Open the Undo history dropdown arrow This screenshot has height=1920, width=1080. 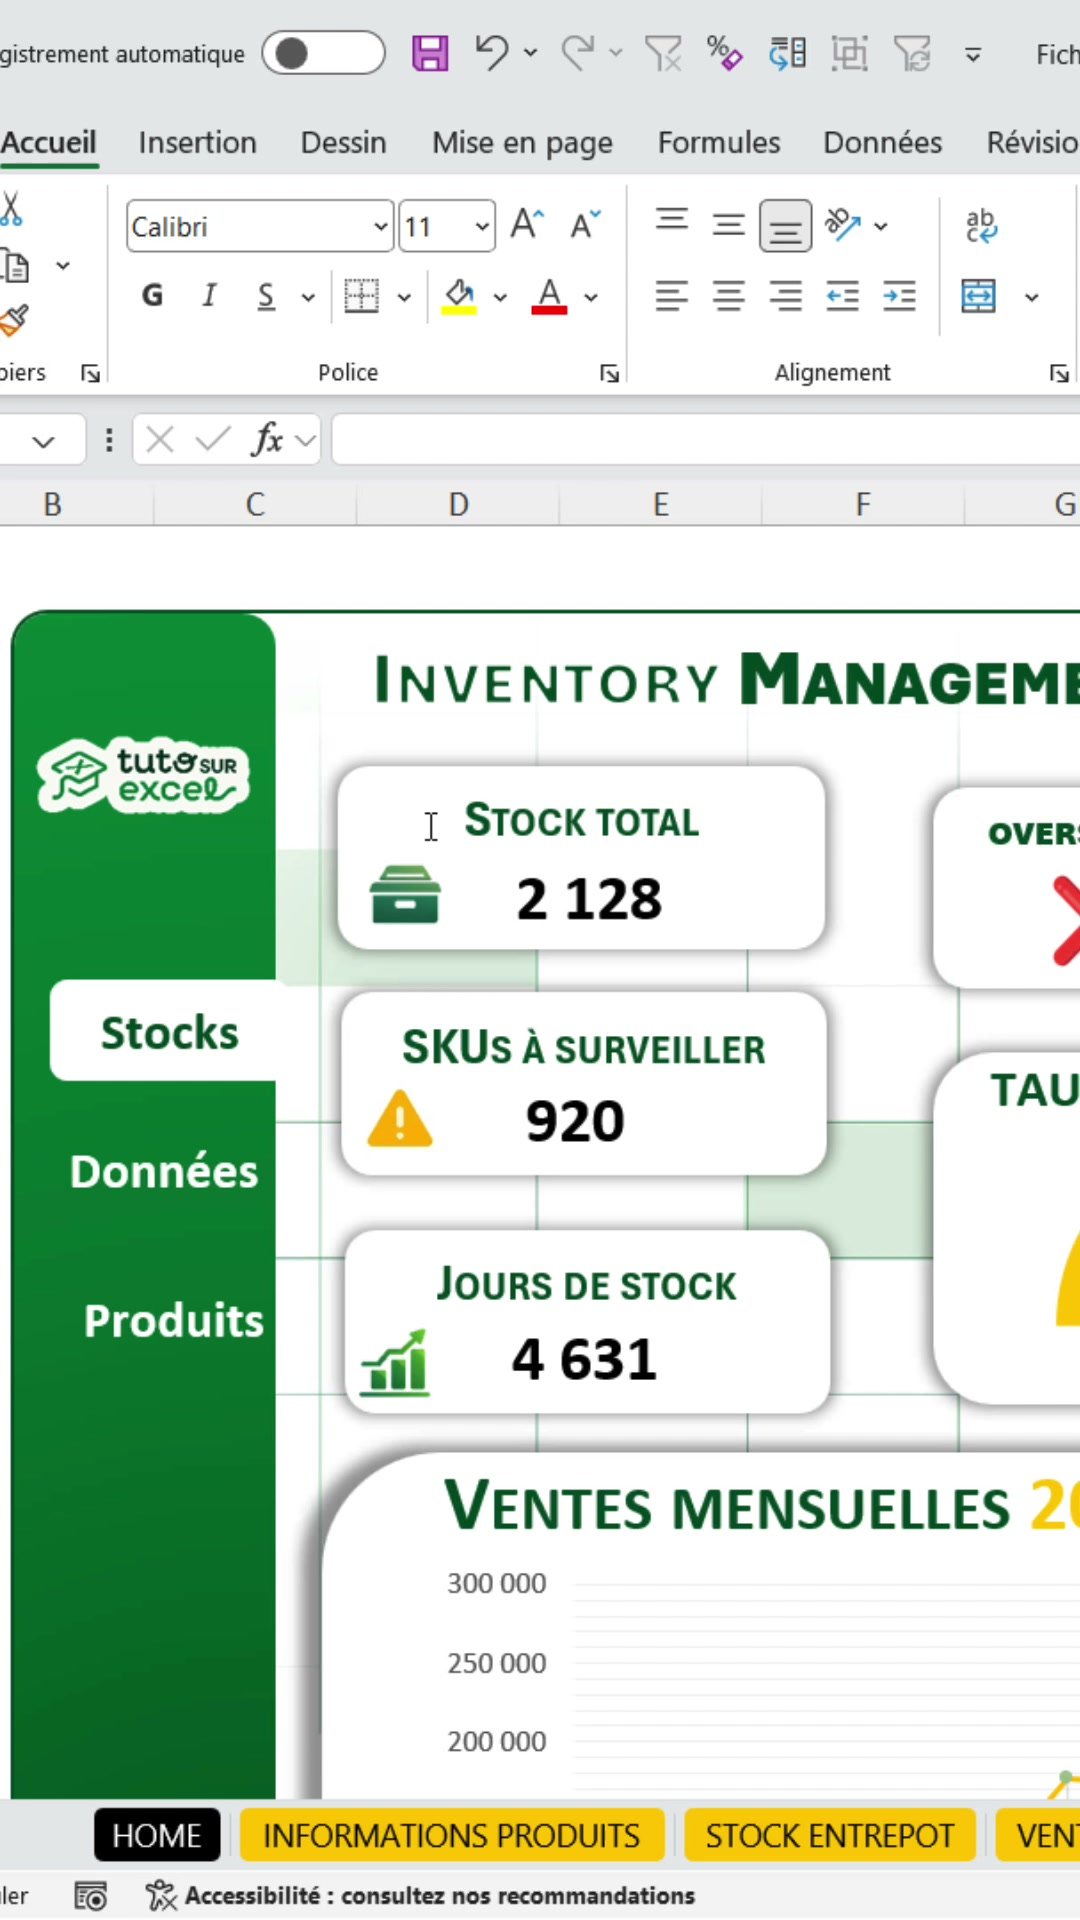pyautogui.click(x=530, y=53)
